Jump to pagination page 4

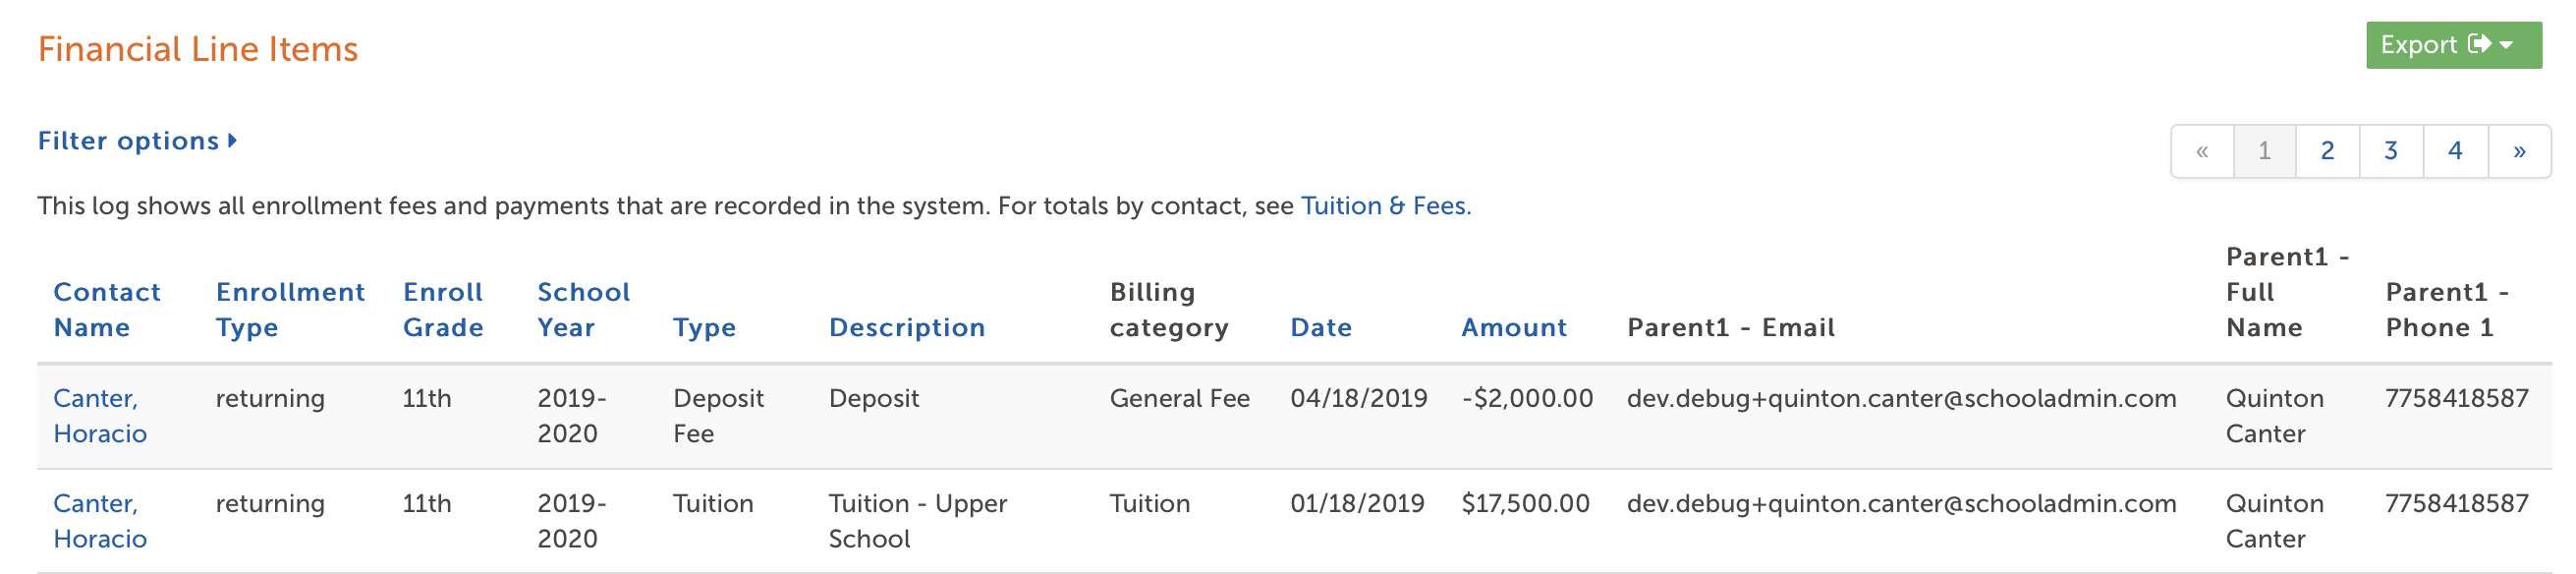point(2455,151)
